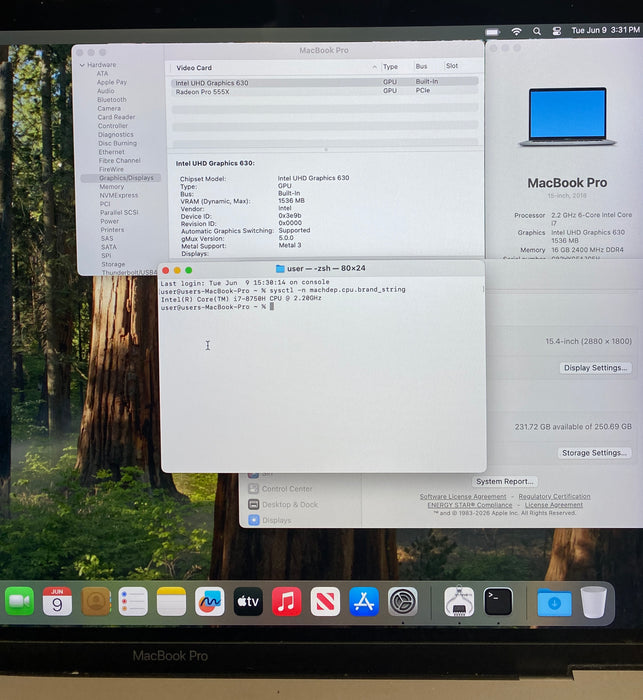Open Calendar showing JUN 9 in Dock
The height and width of the screenshot is (700, 643).
[x=57, y=602]
